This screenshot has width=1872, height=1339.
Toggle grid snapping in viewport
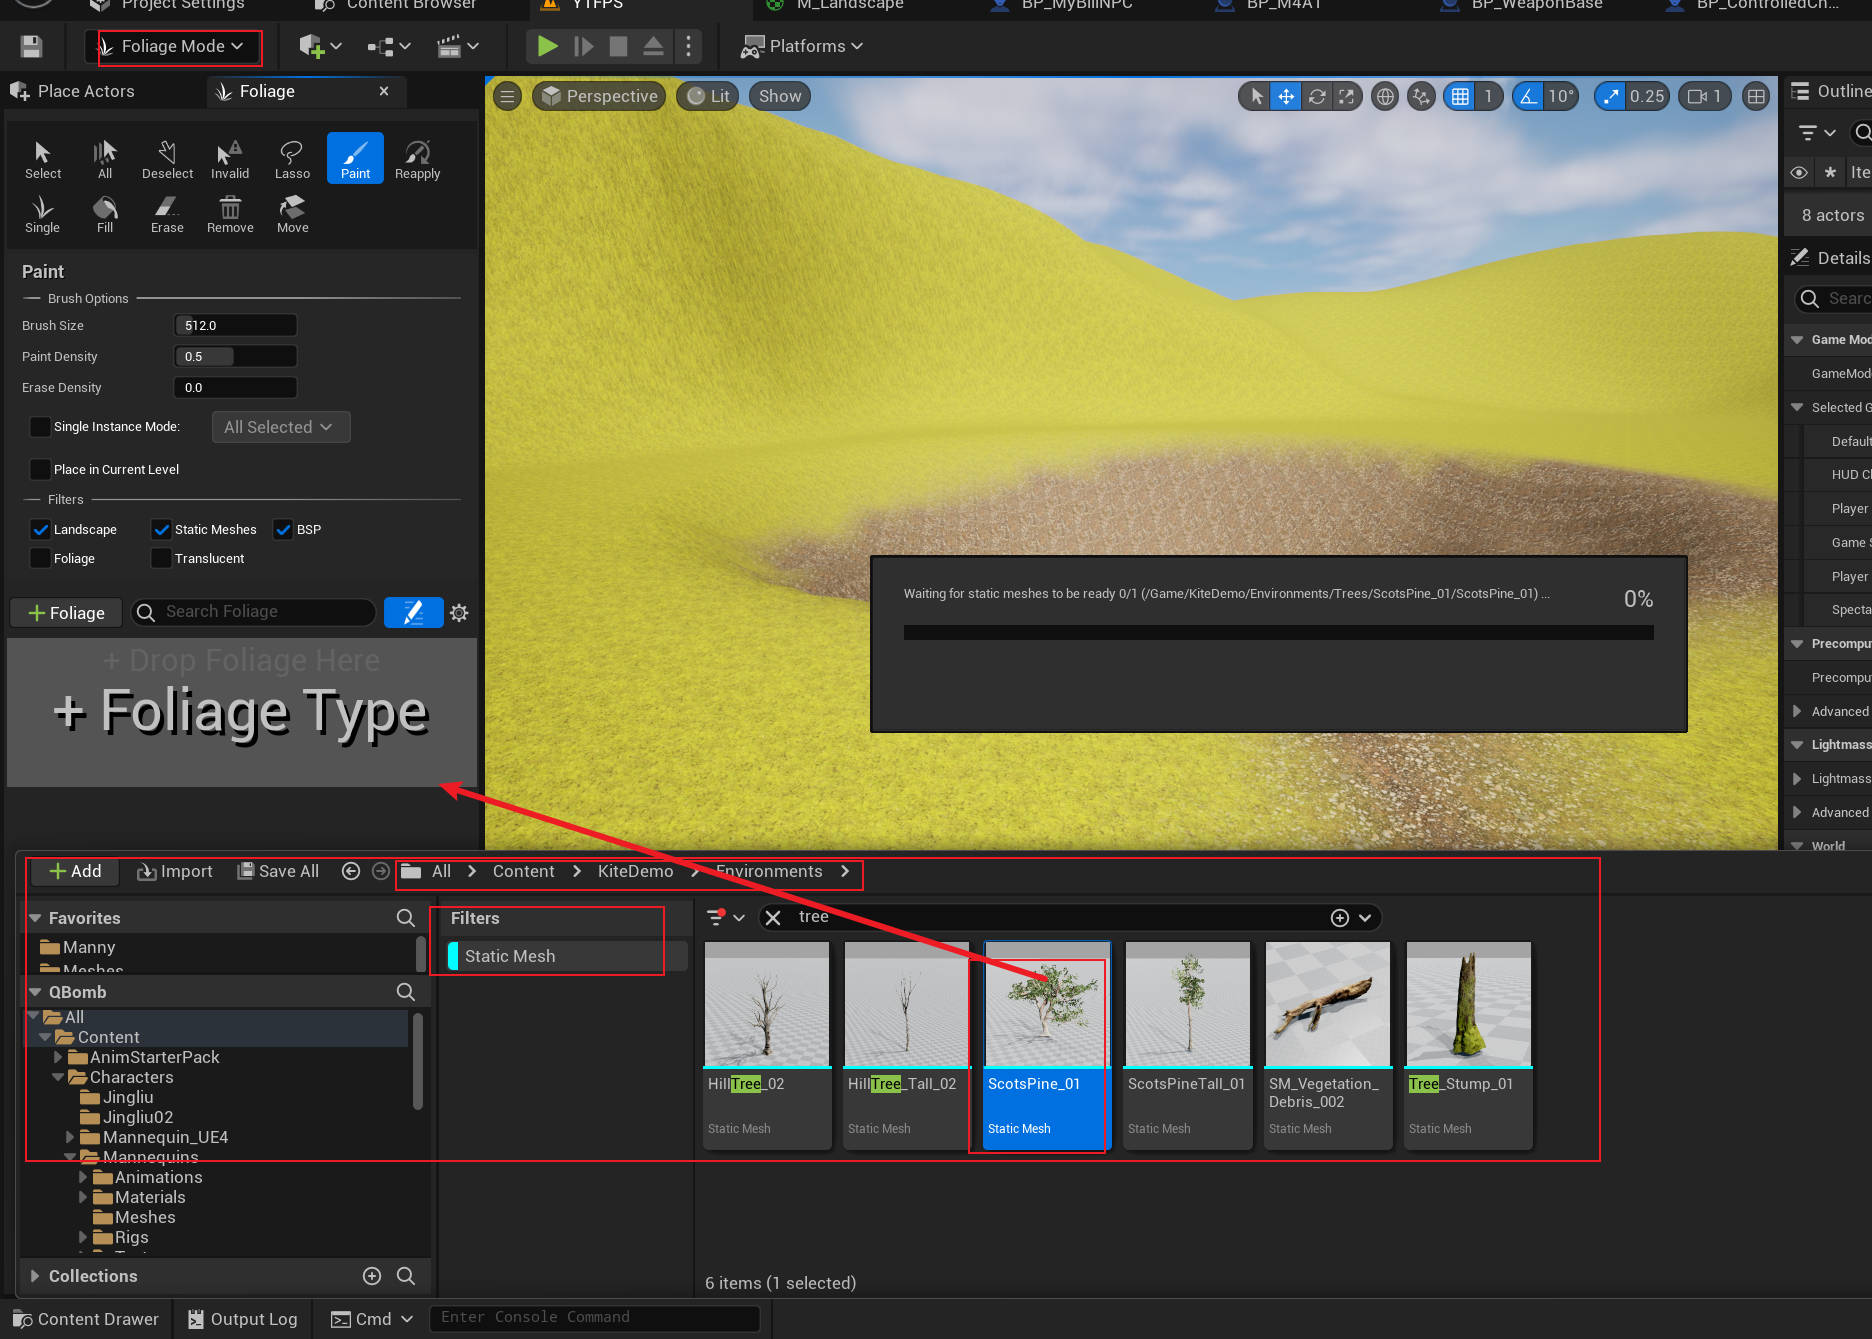(1460, 96)
